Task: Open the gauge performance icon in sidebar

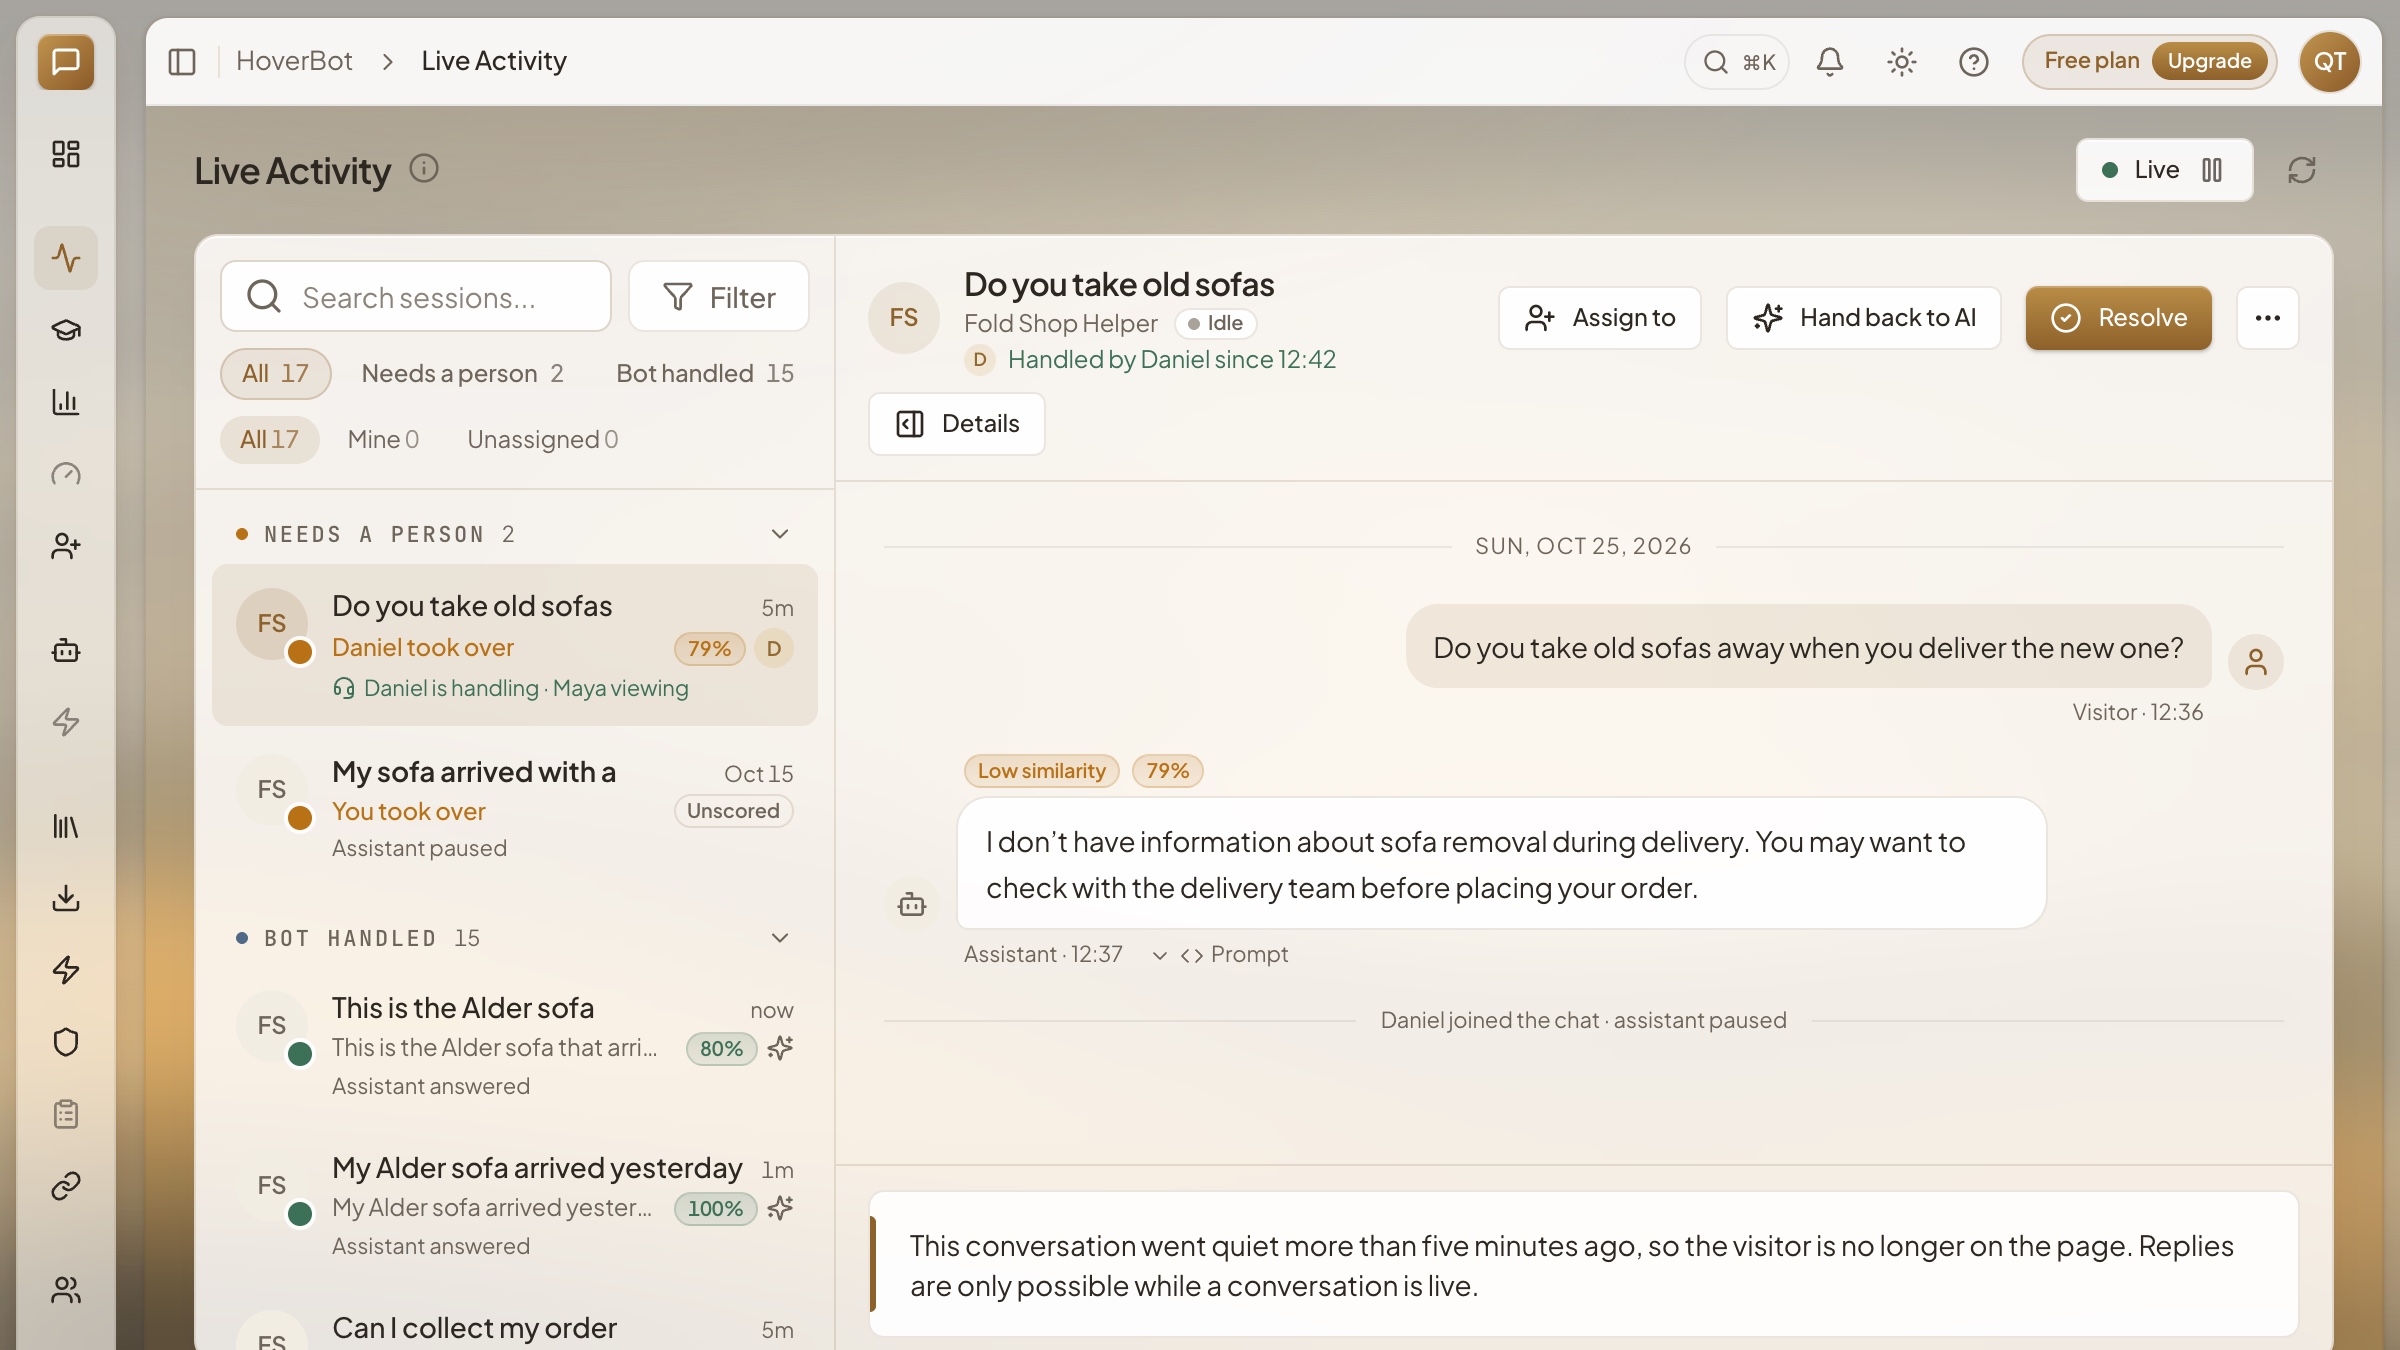Action: (66, 474)
